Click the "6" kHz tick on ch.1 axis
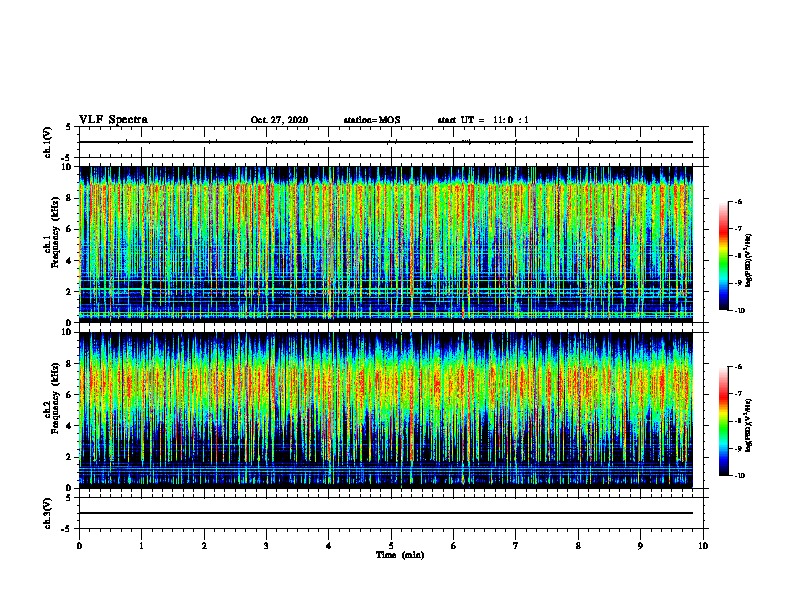The width and height of the screenshot is (792, 612). click(x=69, y=229)
